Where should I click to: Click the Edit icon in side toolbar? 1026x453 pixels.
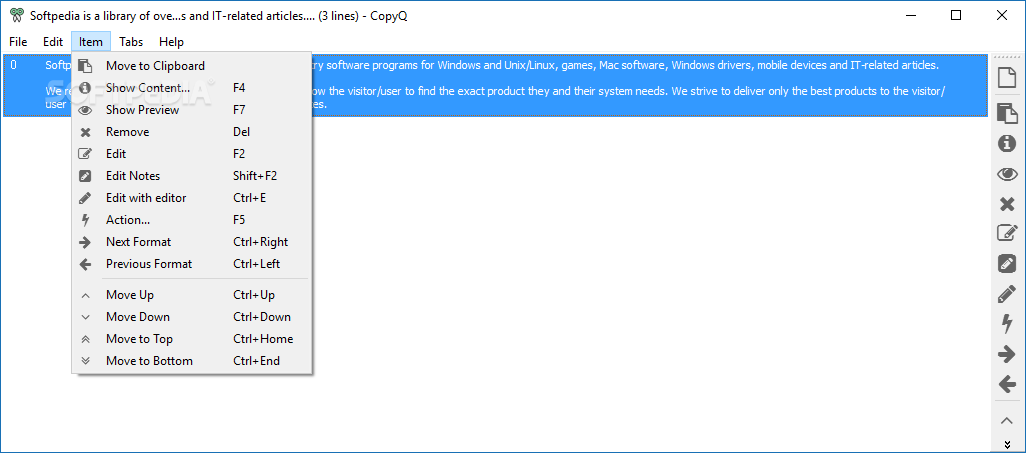1007,232
